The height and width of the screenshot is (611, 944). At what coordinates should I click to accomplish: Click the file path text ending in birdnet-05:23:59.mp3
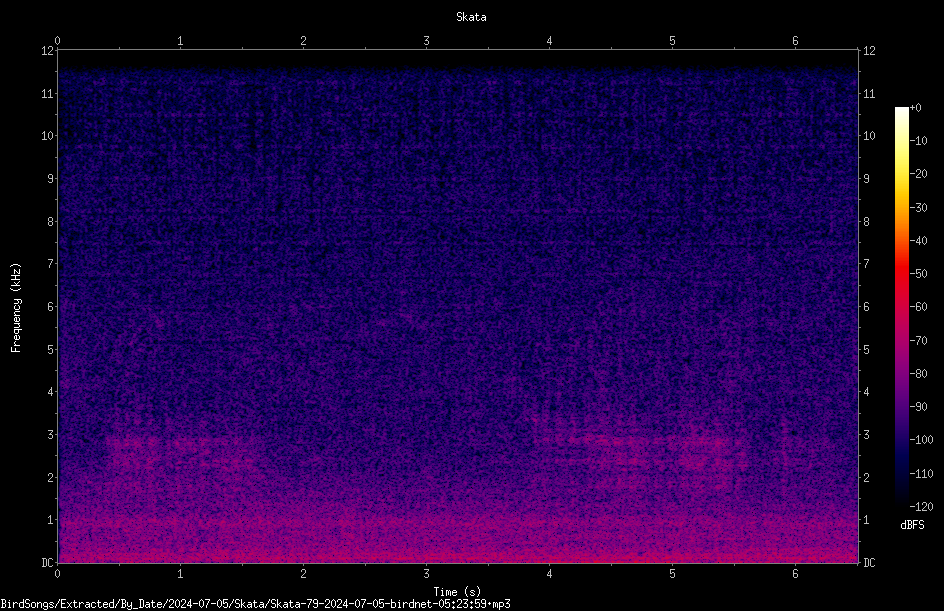coord(255,604)
